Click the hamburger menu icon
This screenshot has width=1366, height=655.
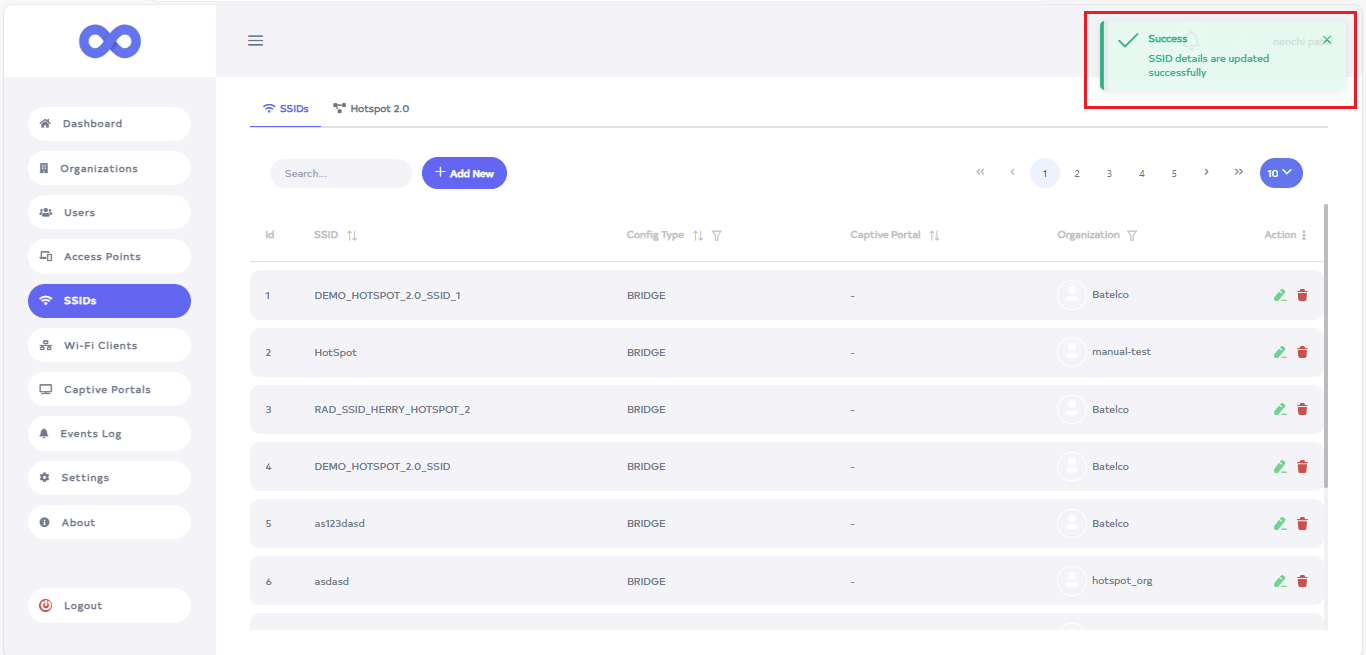(x=255, y=41)
